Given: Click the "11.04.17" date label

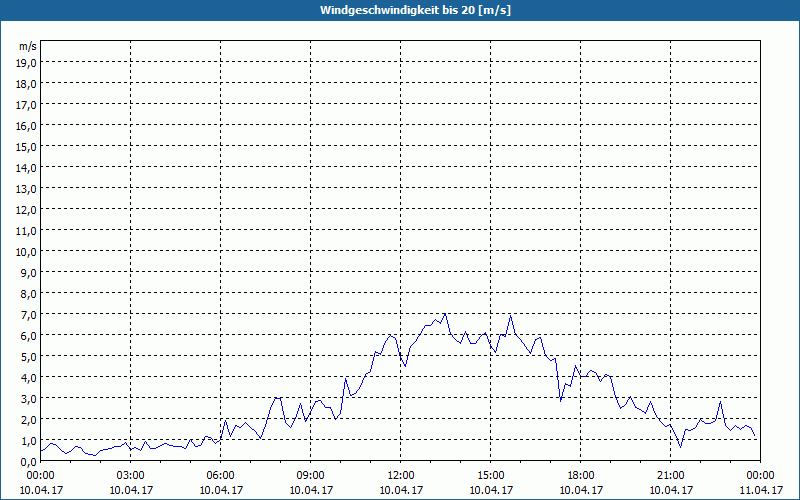Looking at the screenshot, I should [761, 490].
